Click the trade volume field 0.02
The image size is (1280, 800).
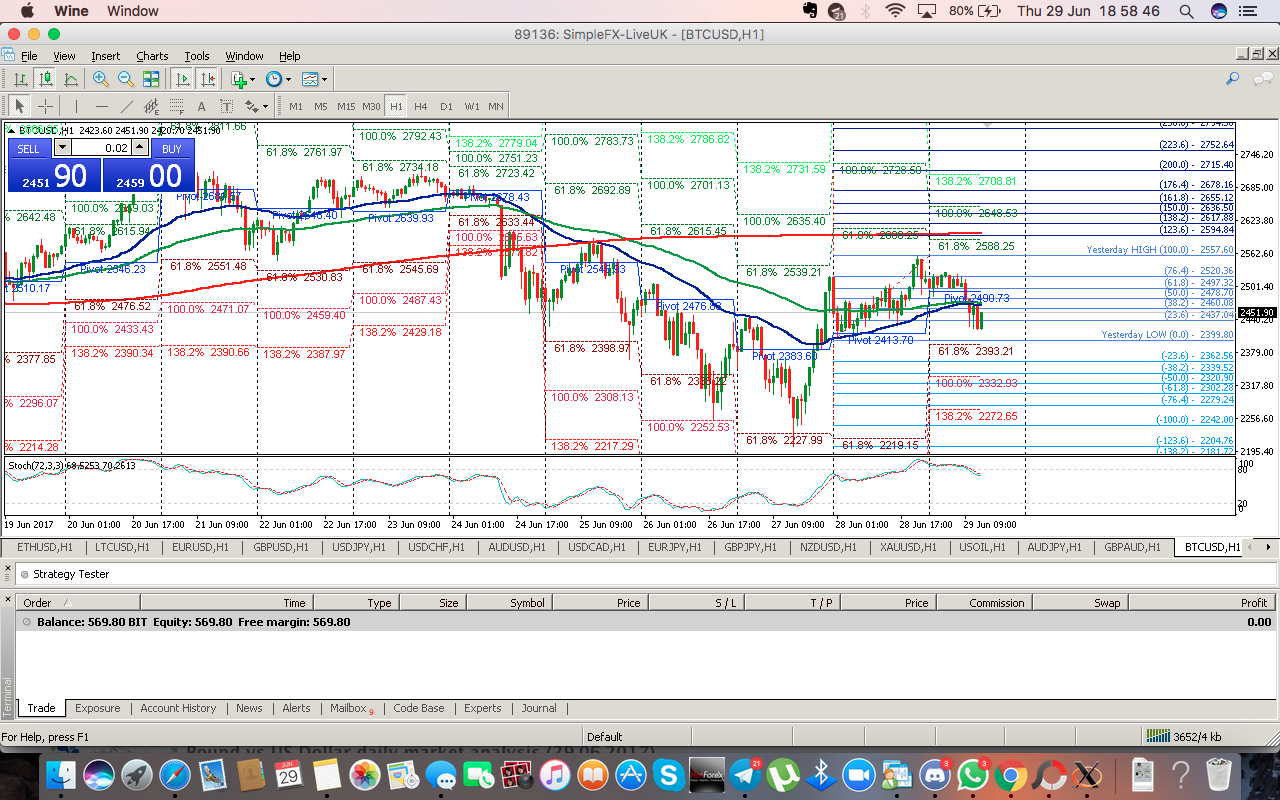tap(101, 148)
